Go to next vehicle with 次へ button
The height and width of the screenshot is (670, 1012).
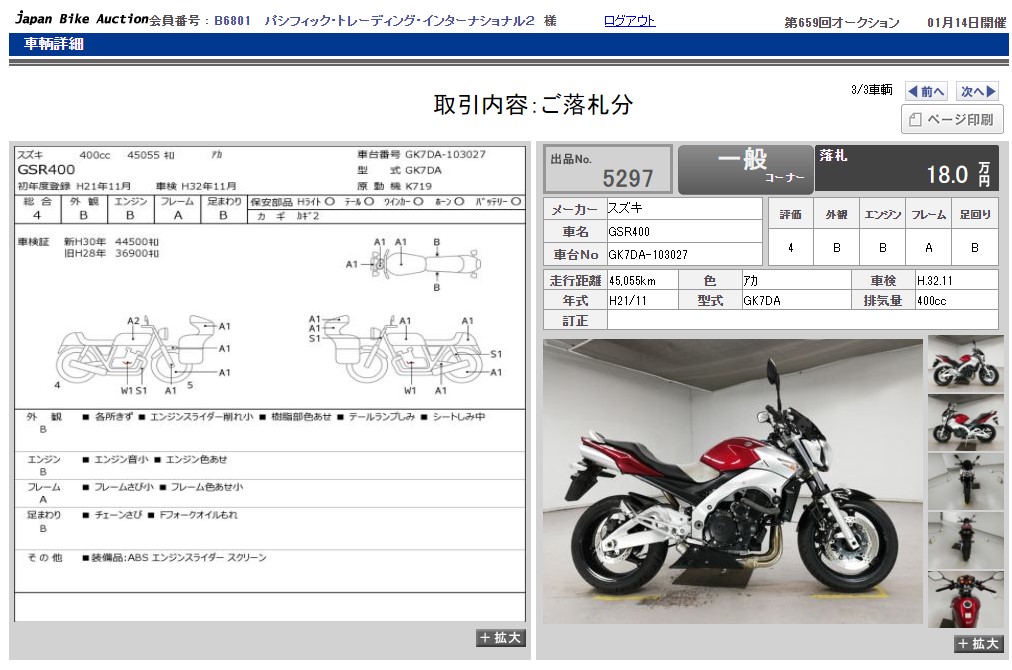tap(978, 92)
